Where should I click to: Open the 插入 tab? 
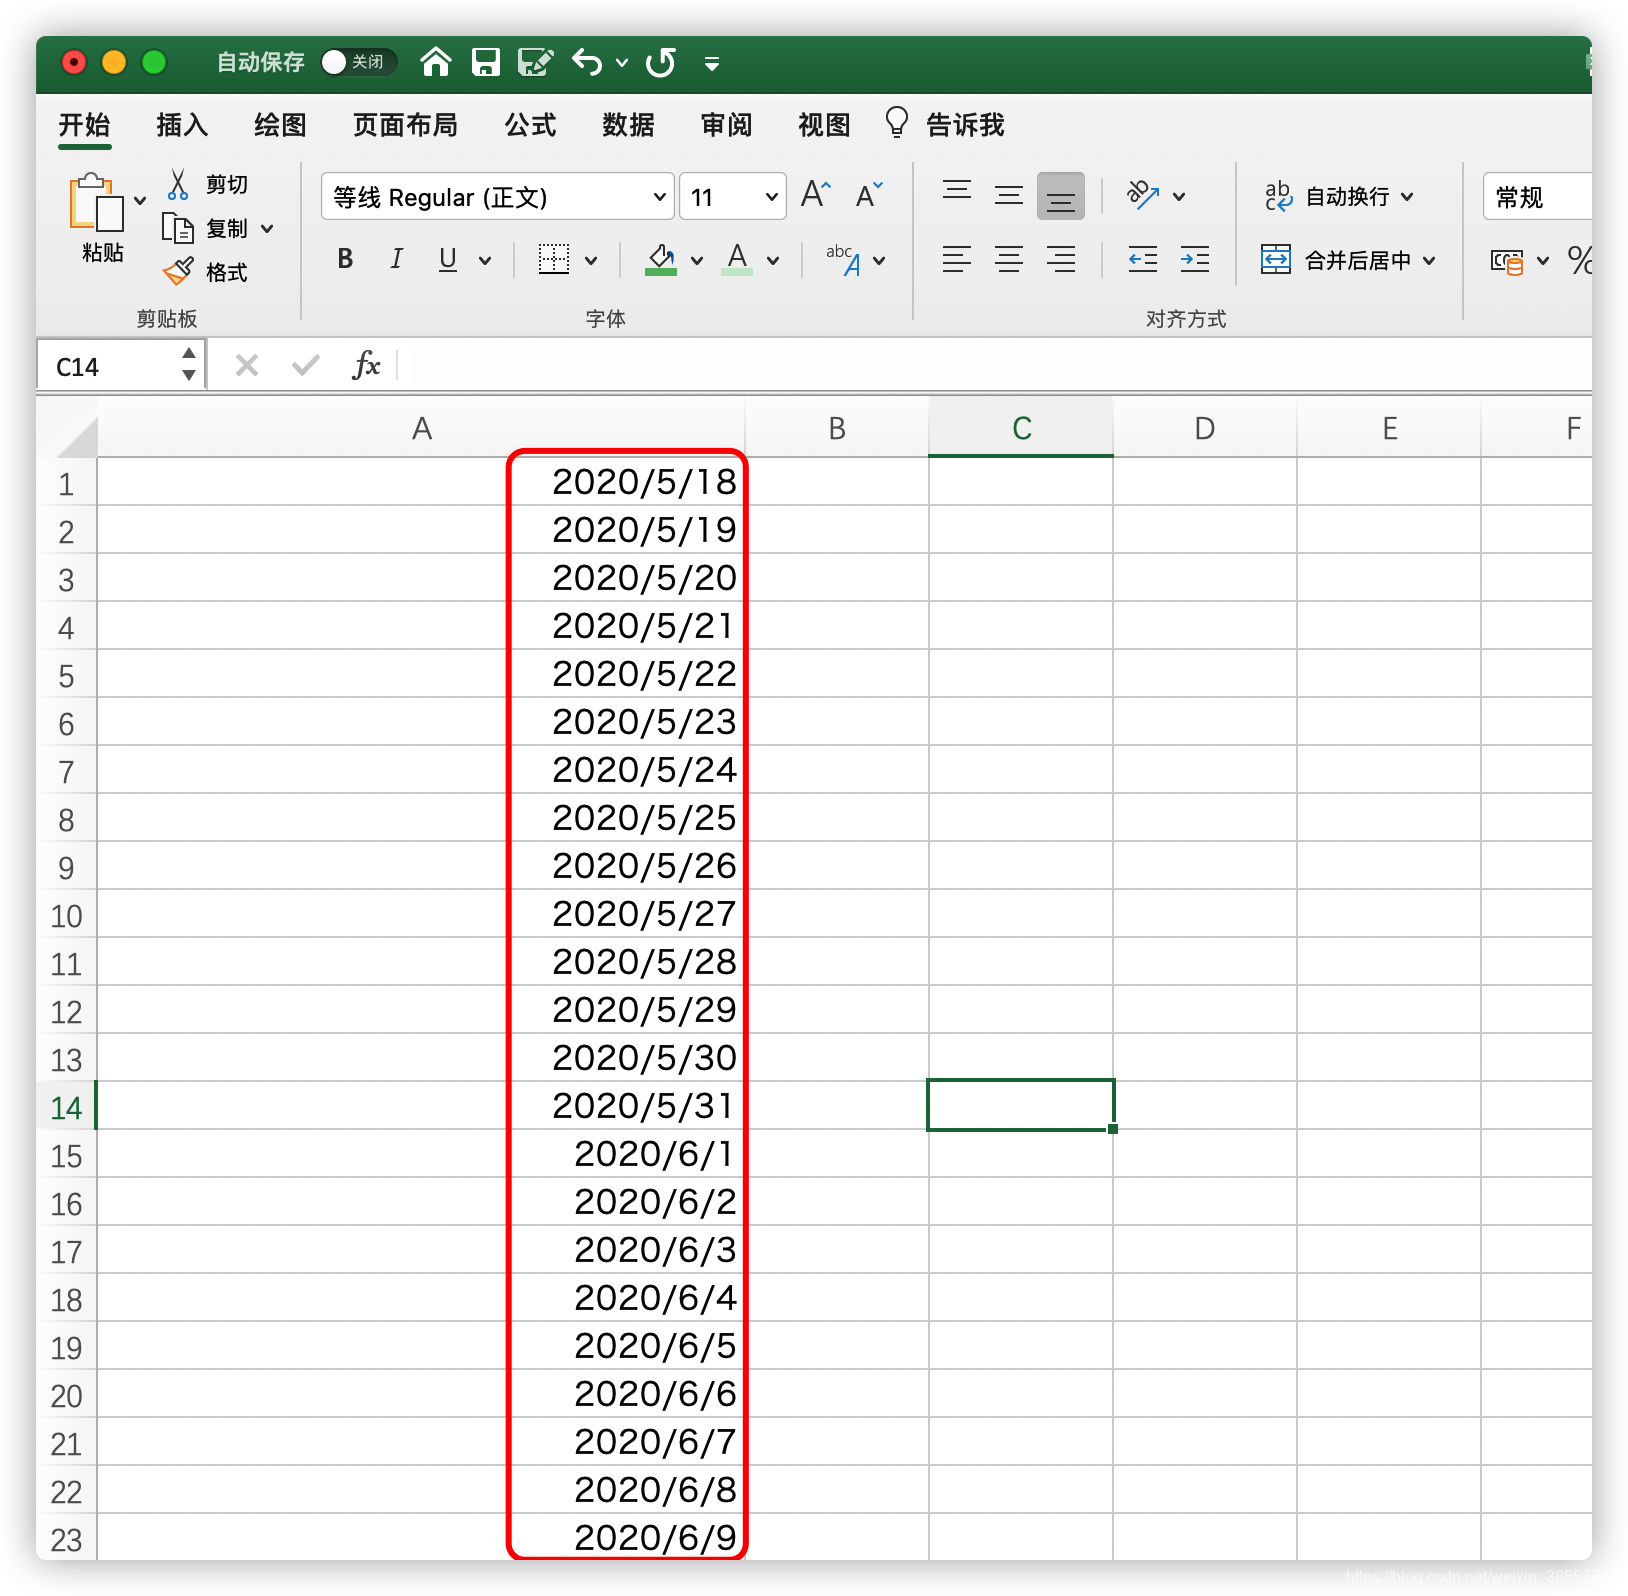point(182,124)
